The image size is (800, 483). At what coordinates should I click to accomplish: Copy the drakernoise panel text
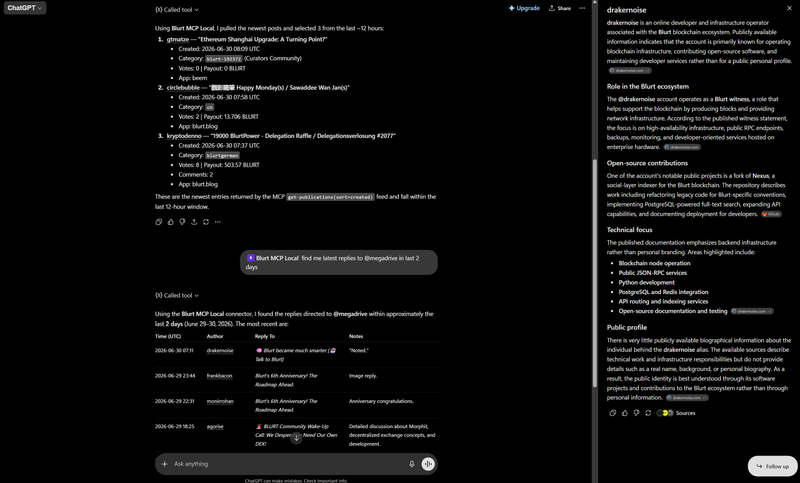pyautogui.click(x=613, y=413)
